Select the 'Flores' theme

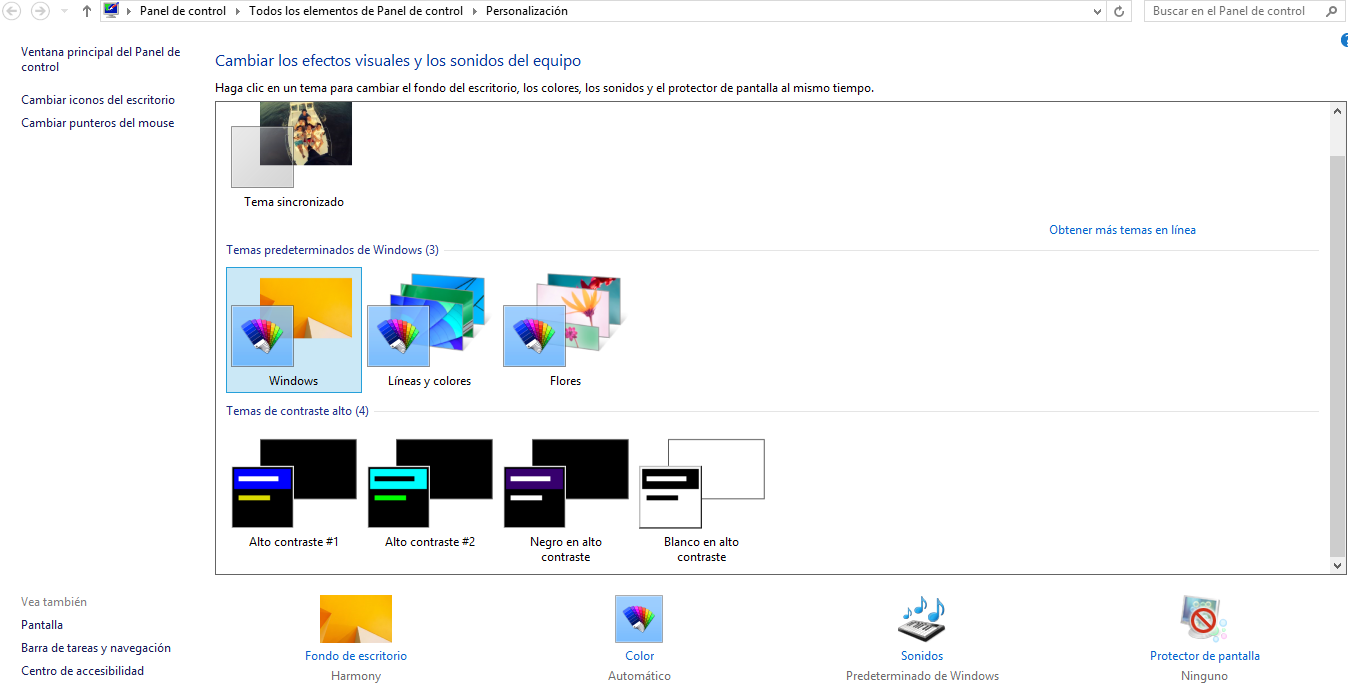(566, 330)
